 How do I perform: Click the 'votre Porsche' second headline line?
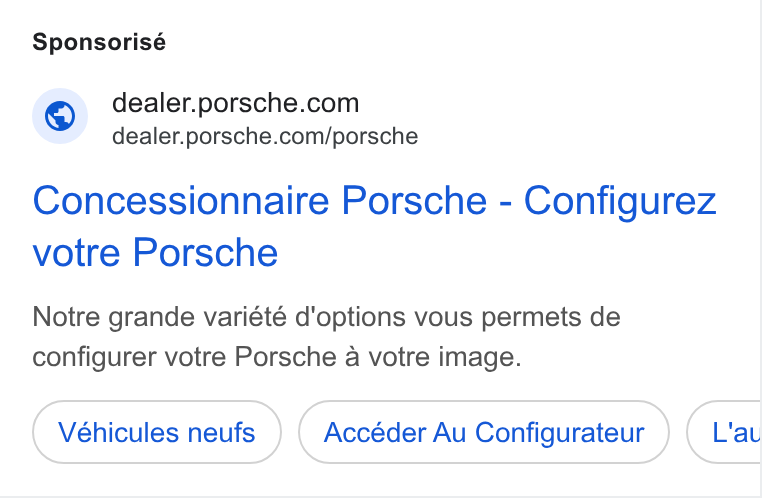tap(156, 252)
